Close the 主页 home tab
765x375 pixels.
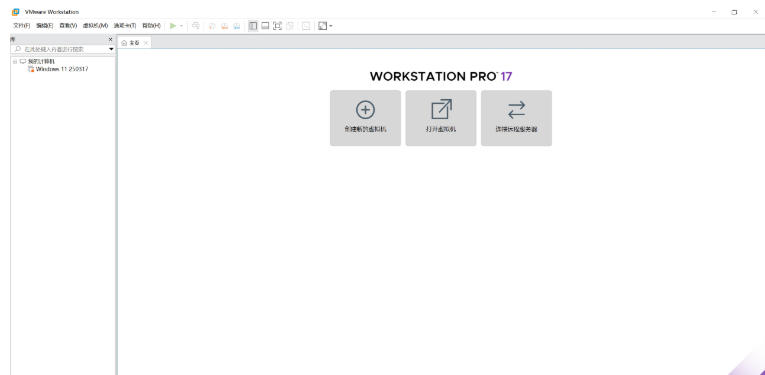click(145, 43)
